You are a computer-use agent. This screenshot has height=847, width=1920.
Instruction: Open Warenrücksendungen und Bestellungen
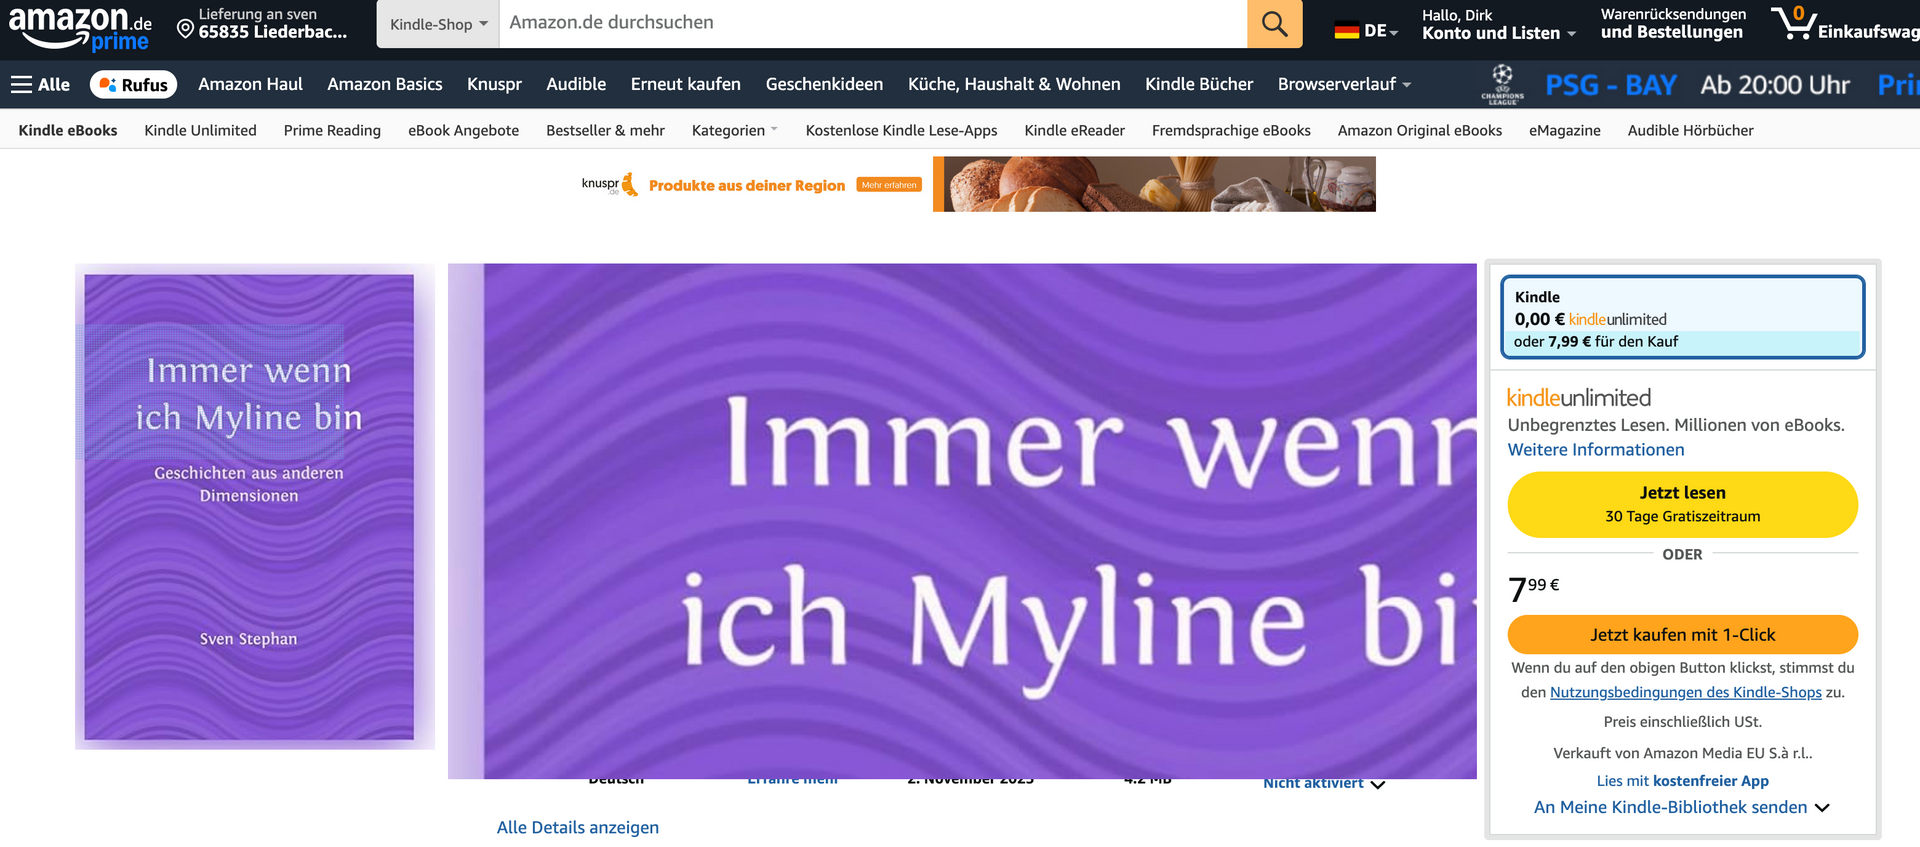pyautogui.click(x=1673, y=24)
